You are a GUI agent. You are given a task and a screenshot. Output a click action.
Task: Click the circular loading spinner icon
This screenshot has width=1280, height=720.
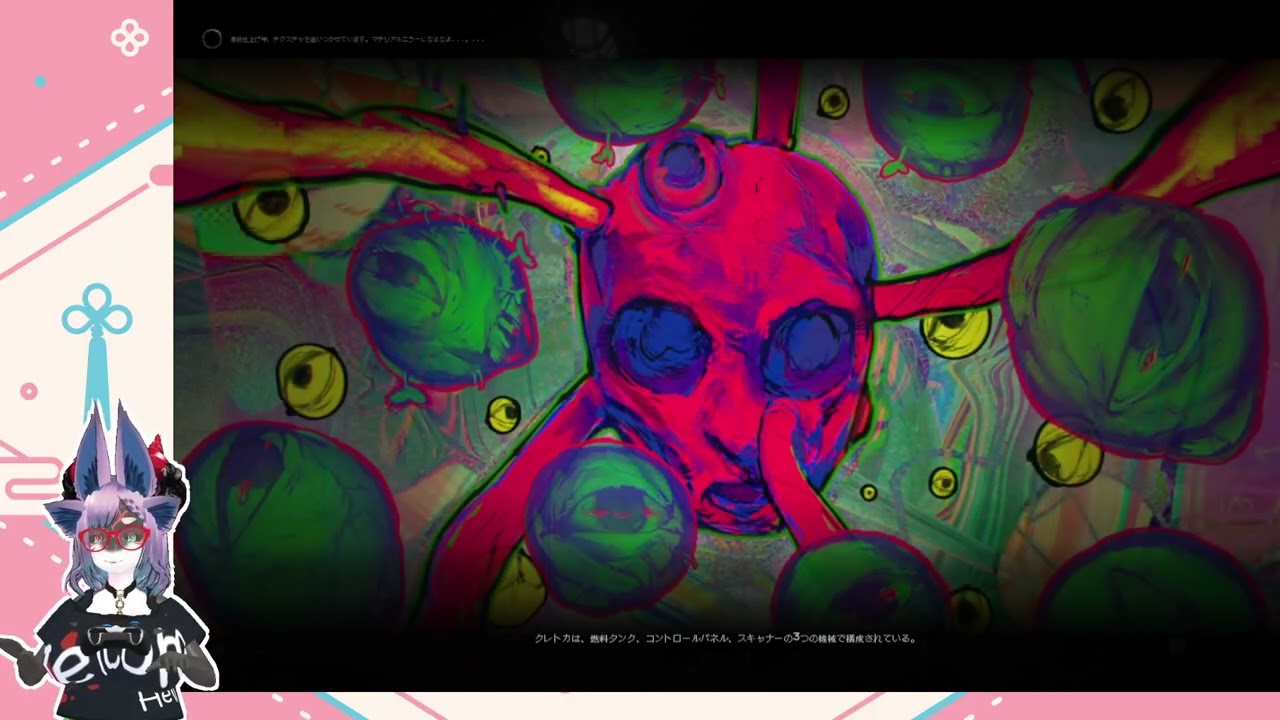coord(212,39)
